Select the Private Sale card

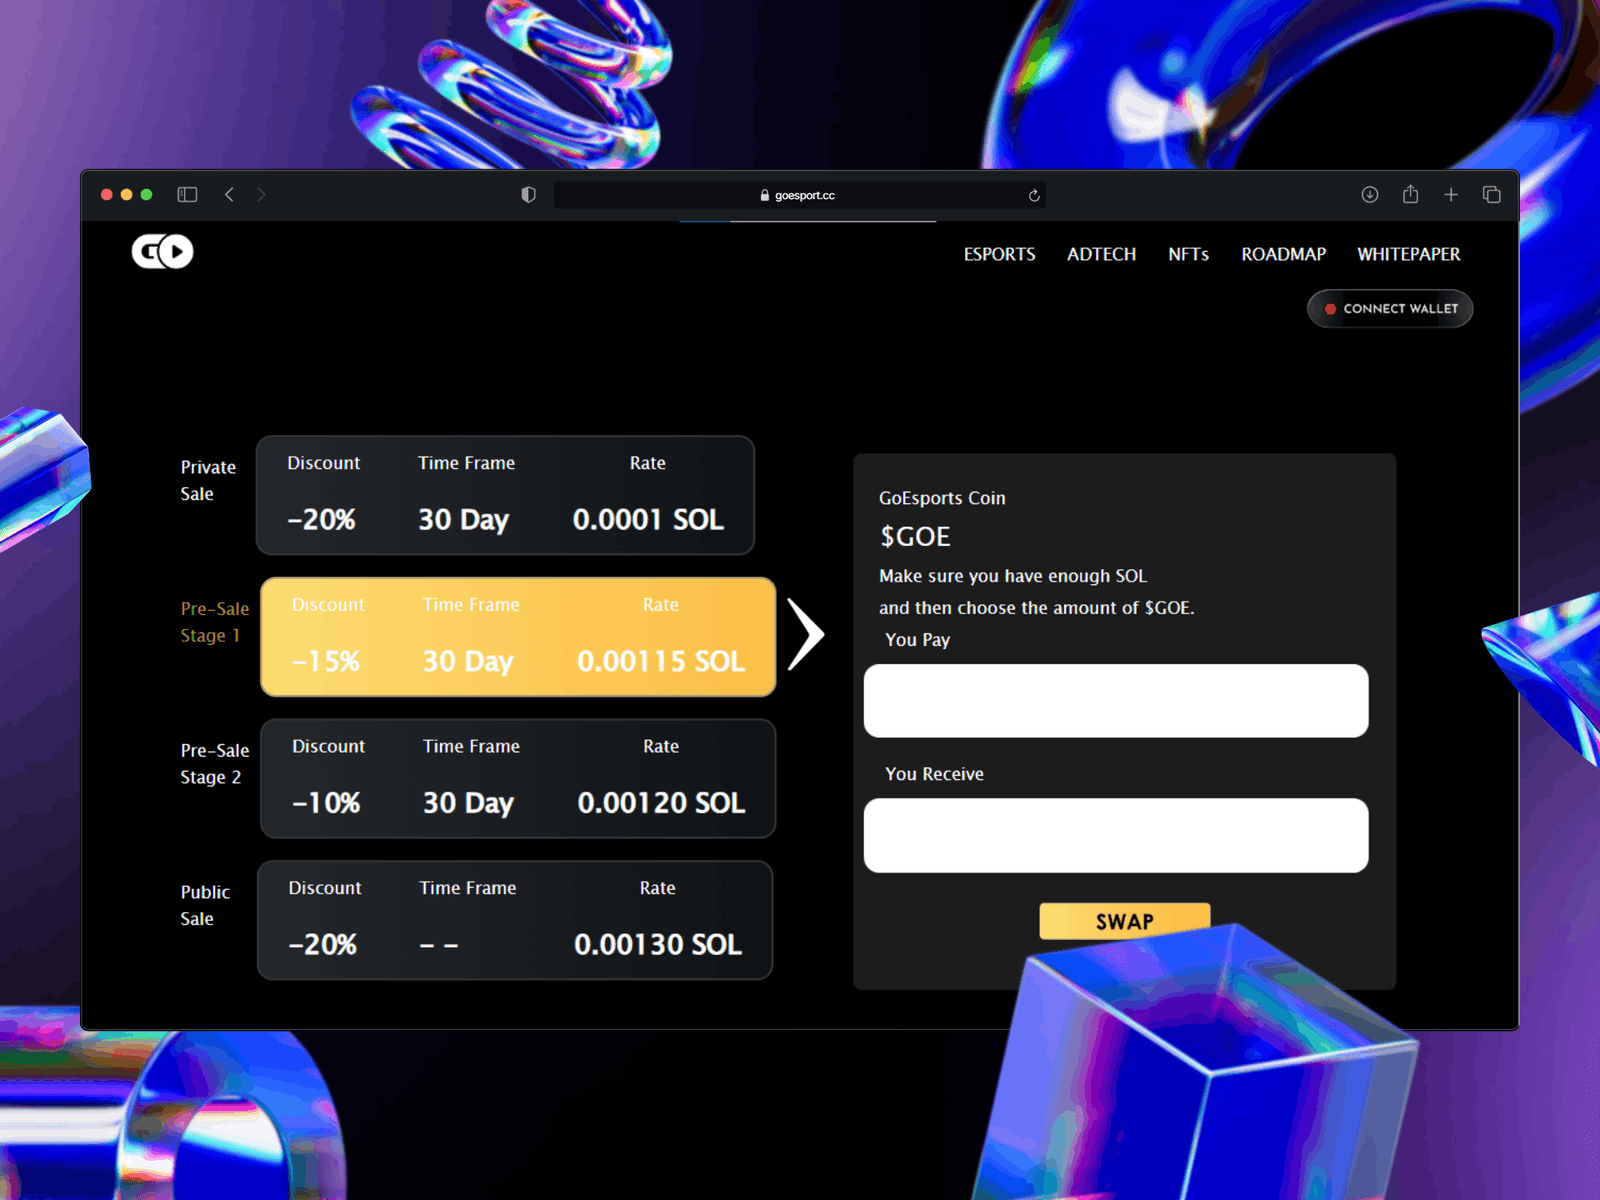[505, 495]
